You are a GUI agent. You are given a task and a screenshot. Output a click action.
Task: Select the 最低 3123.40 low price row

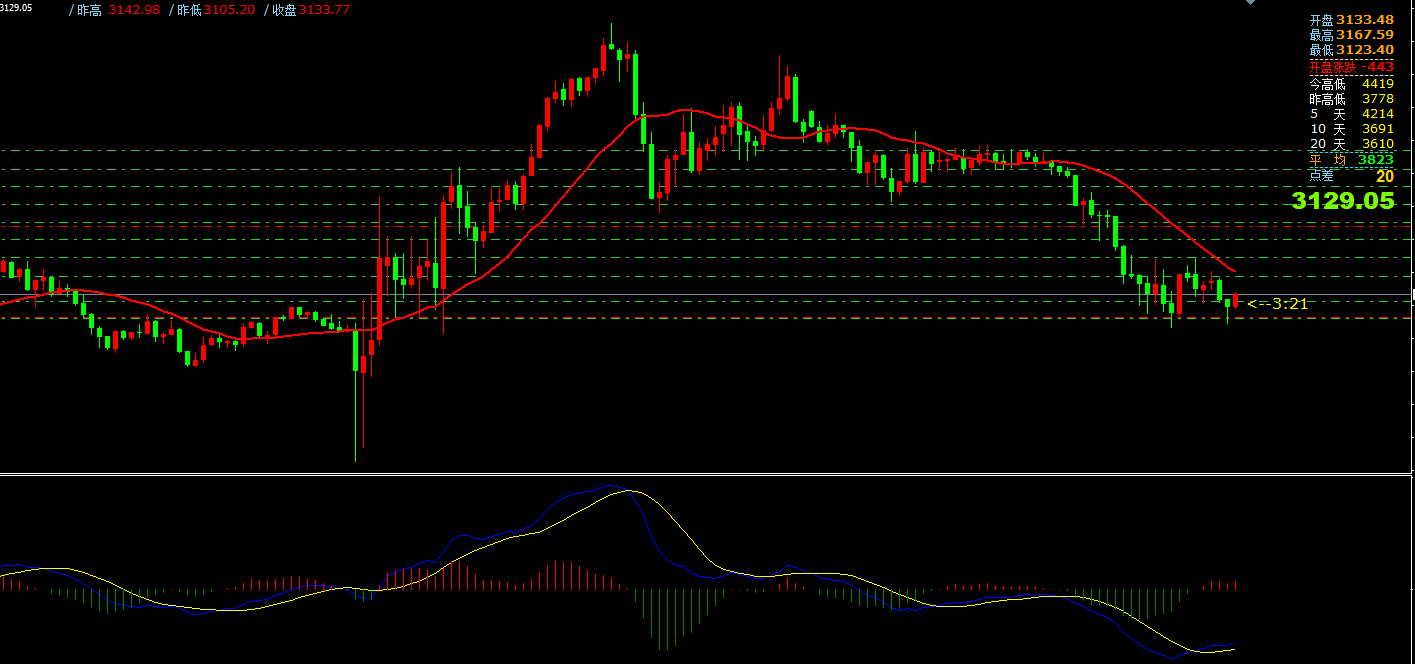[x=1351, y=50]
